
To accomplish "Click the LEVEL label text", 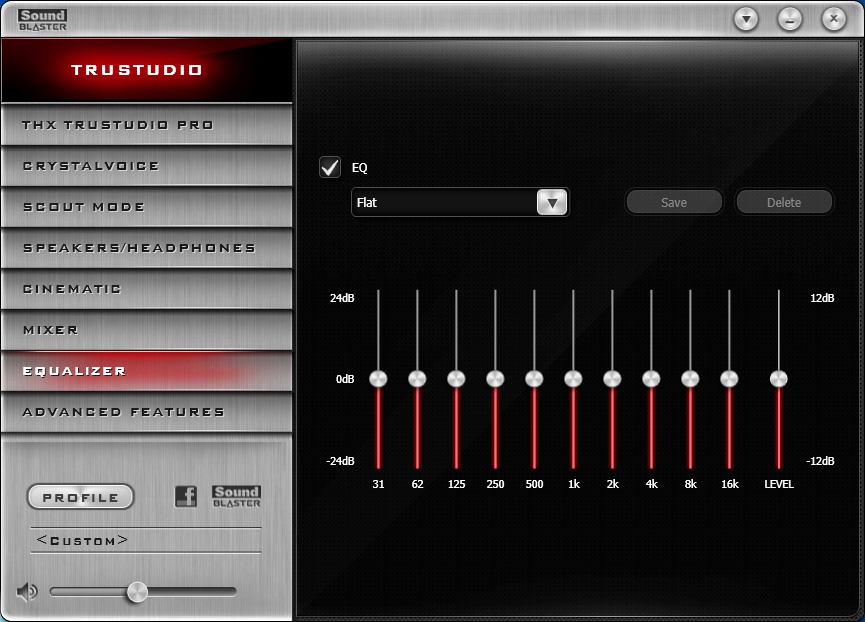I will click(779, 484).
